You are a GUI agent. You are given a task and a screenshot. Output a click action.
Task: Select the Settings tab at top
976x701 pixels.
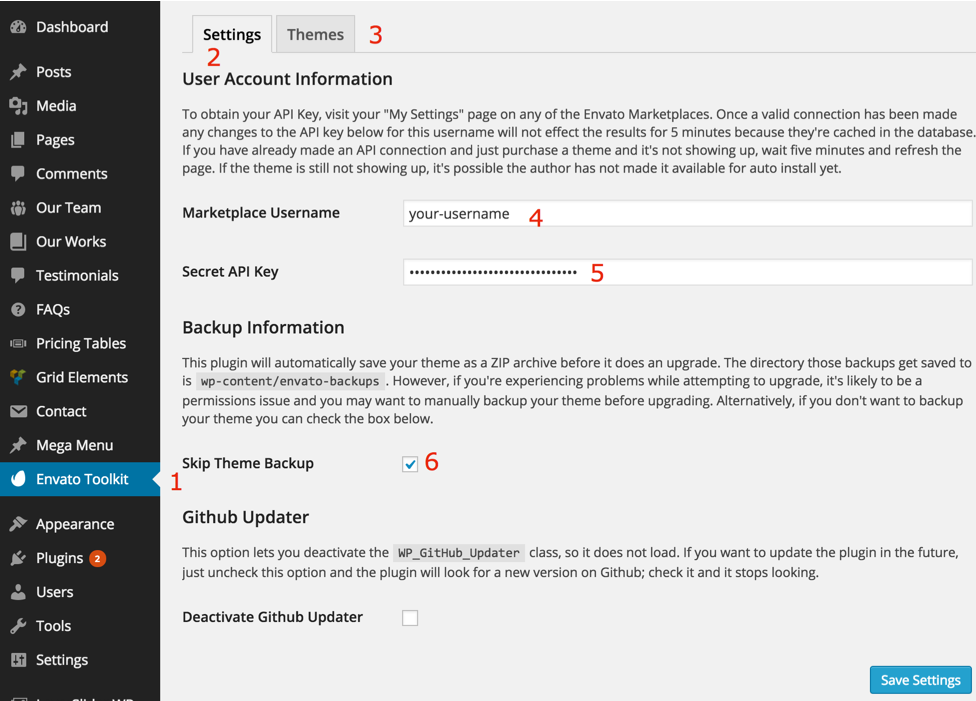click(232, 34)
